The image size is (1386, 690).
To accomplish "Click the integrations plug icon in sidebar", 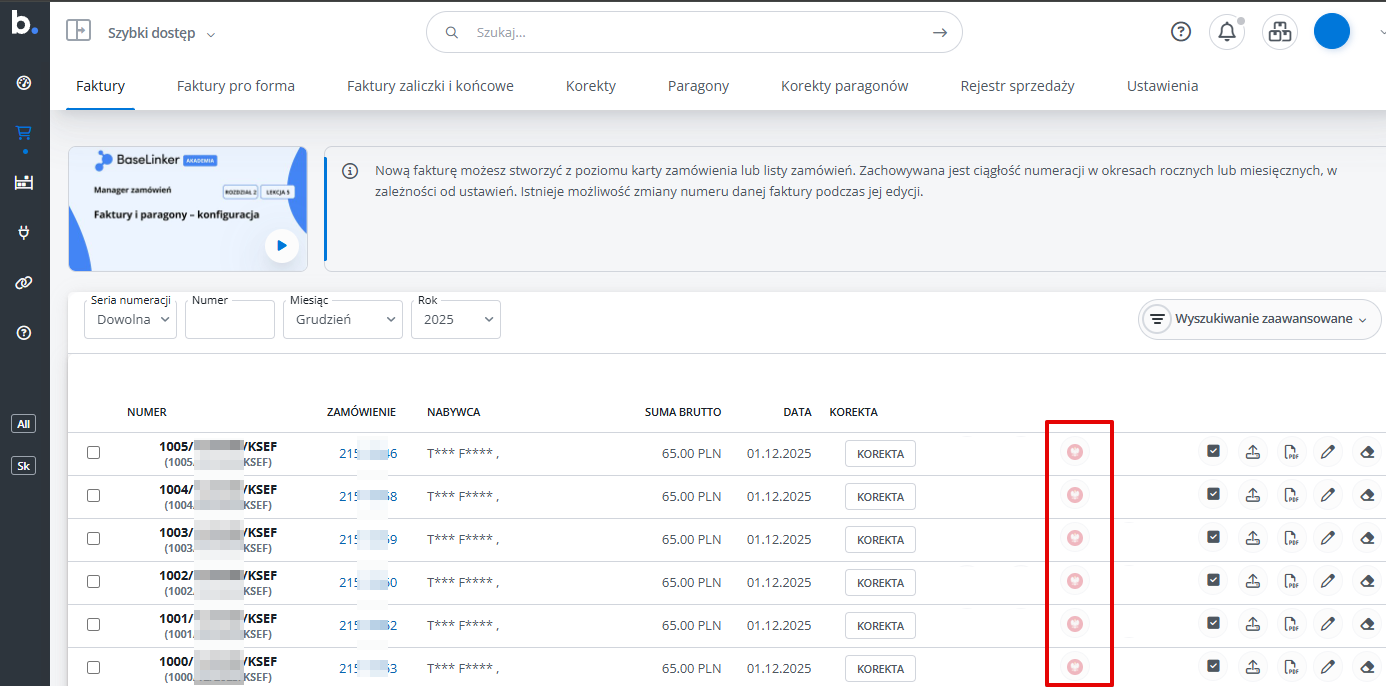I will click(x=24, y=233).
